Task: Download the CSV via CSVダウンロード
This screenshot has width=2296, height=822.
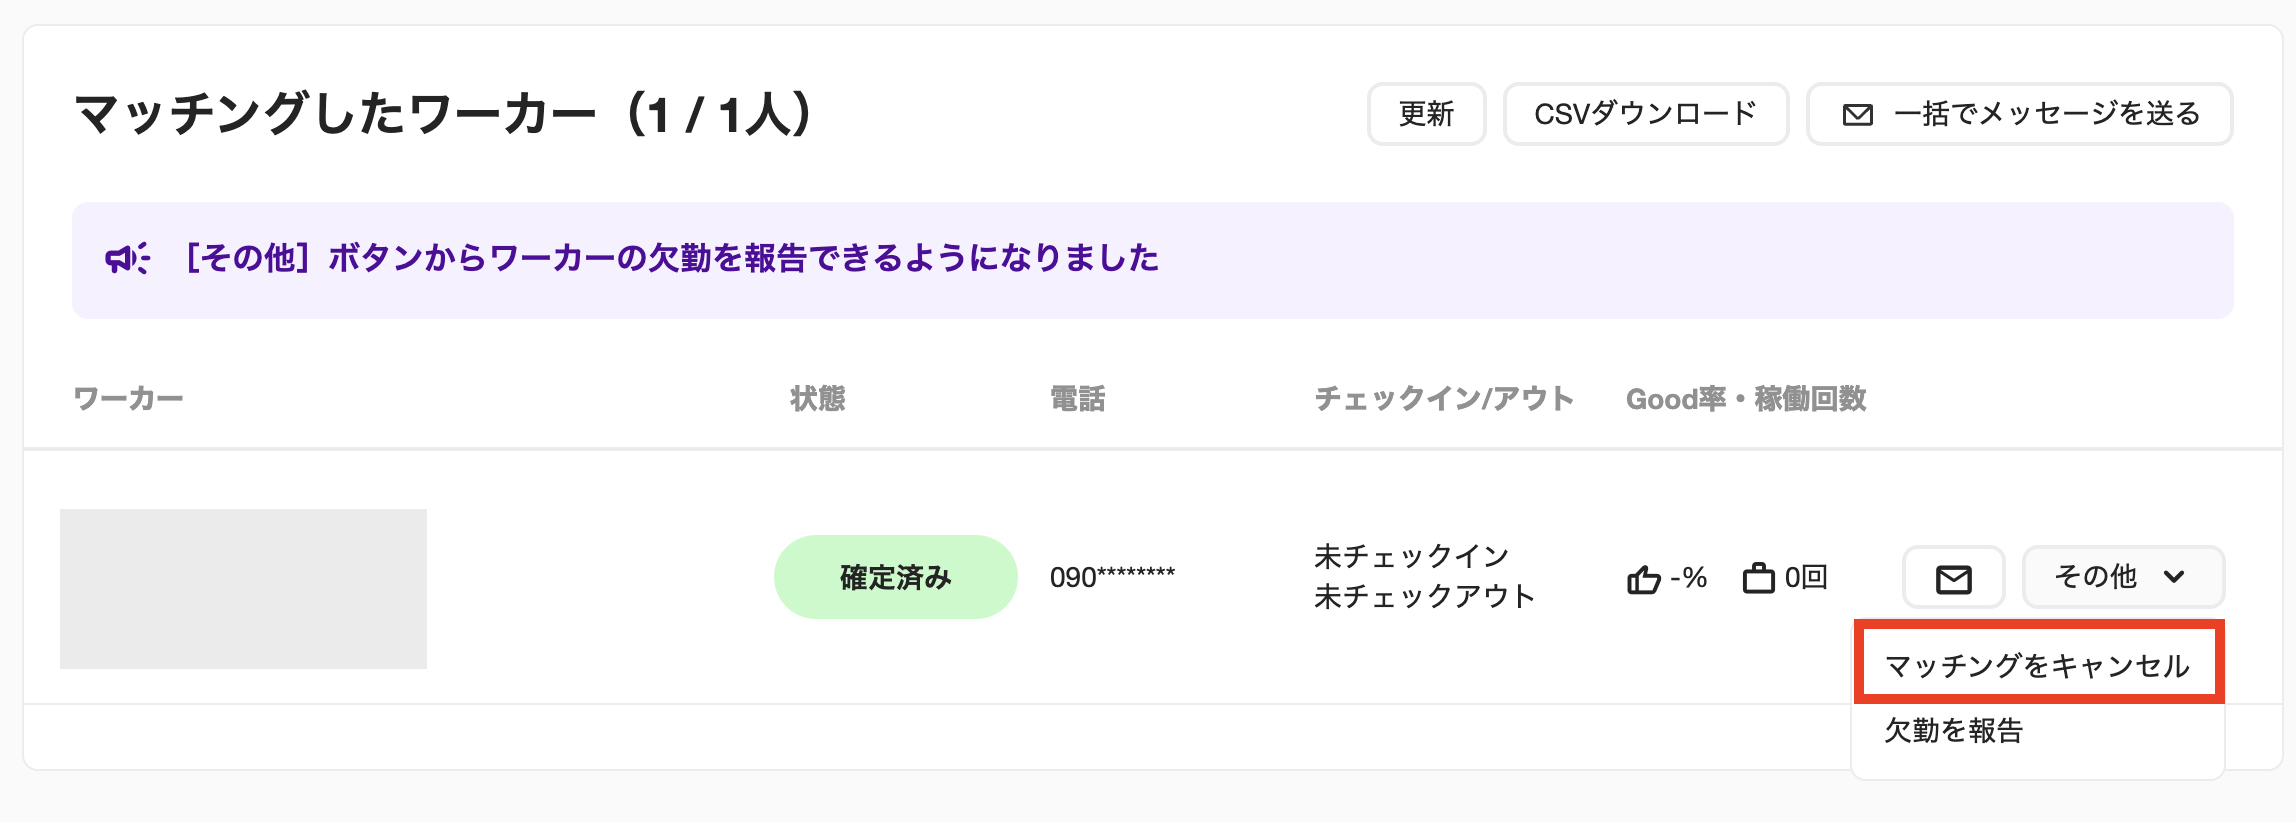Action: 1645,114
